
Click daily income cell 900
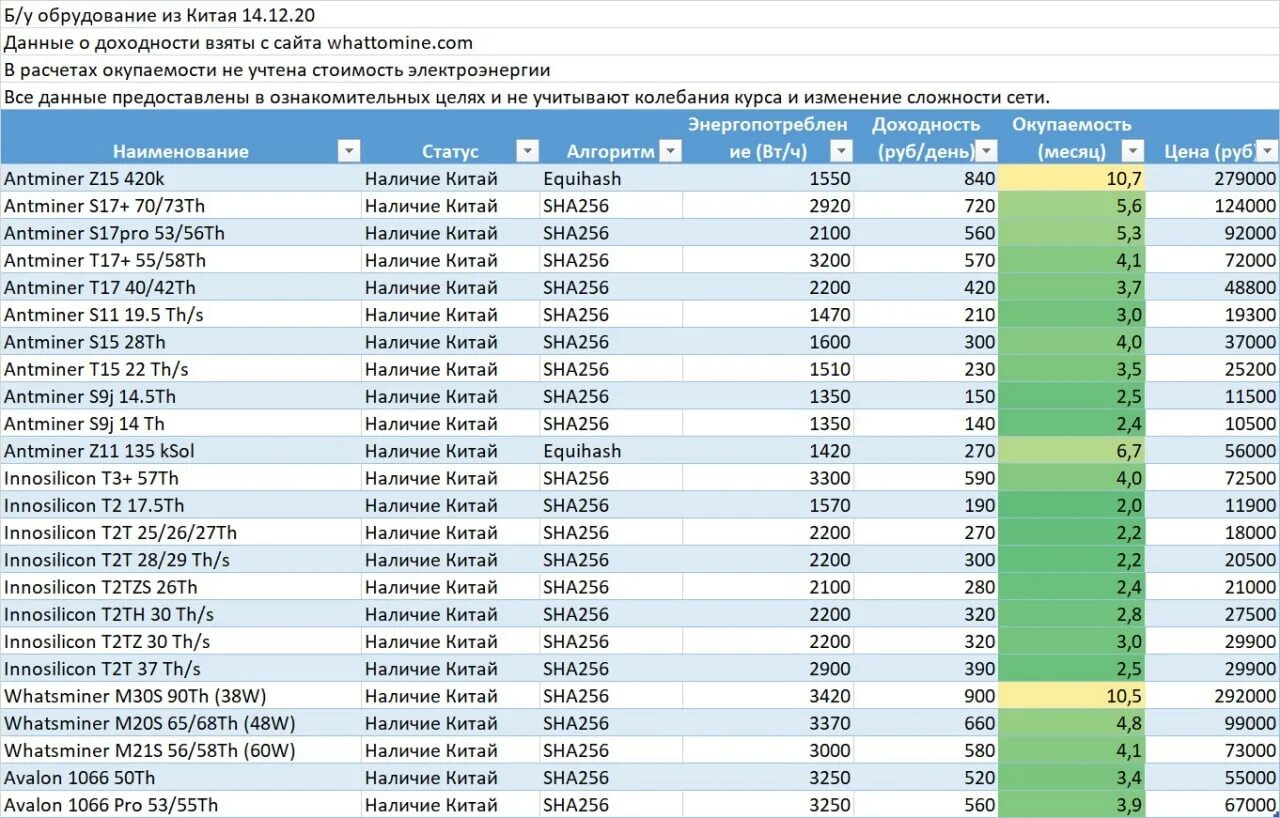pos(927,696)
